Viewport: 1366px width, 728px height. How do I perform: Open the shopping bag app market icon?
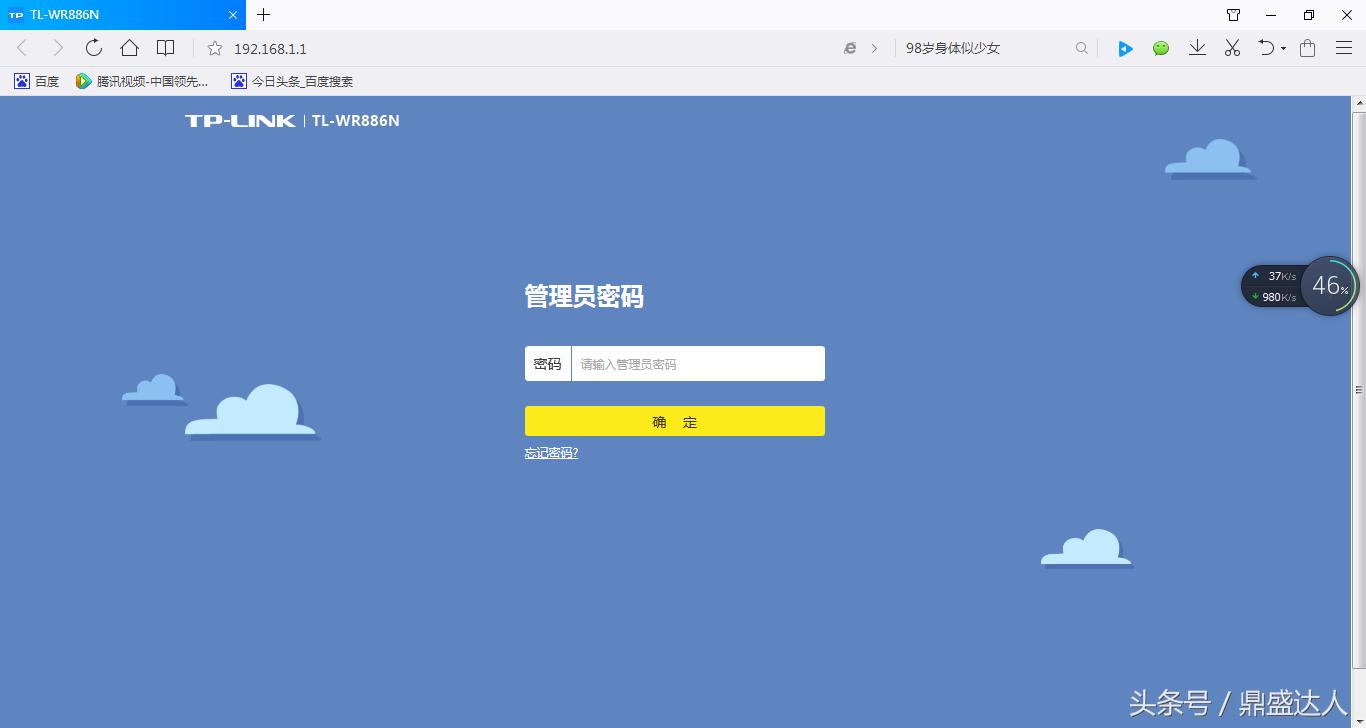coord(1306,47)
